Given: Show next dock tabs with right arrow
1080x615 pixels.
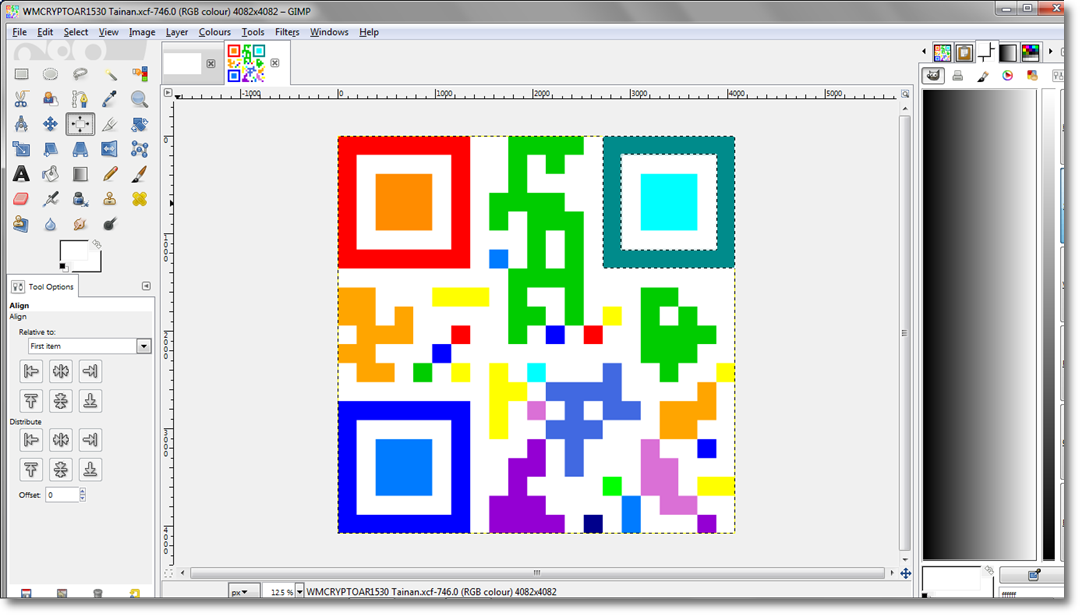Looking at the screenshot, I should coord(1050,52).
